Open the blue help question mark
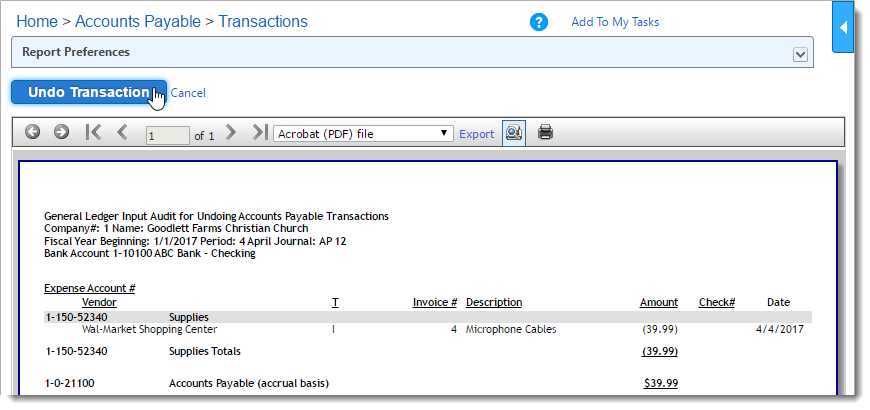The width and height of the screenshot is (870, 410). (x=539, y=22)
